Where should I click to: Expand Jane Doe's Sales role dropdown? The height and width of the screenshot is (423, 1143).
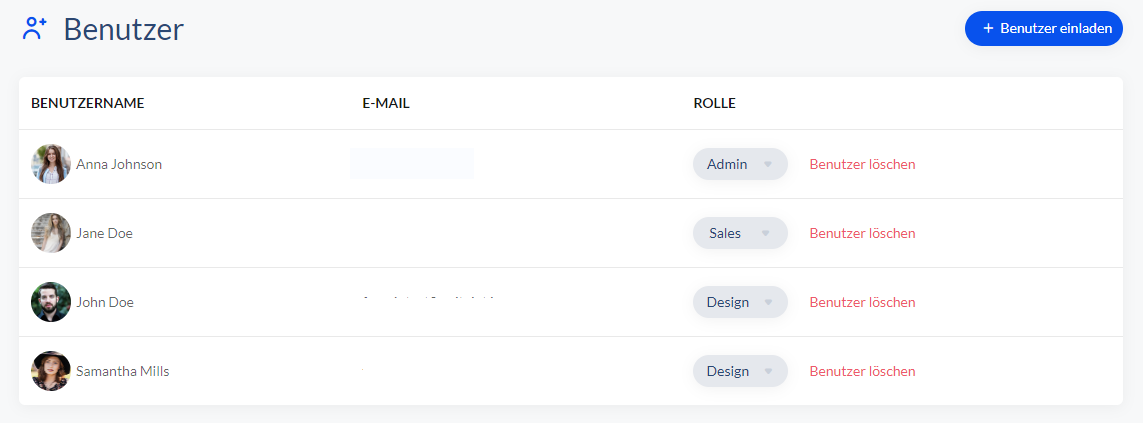740,233
